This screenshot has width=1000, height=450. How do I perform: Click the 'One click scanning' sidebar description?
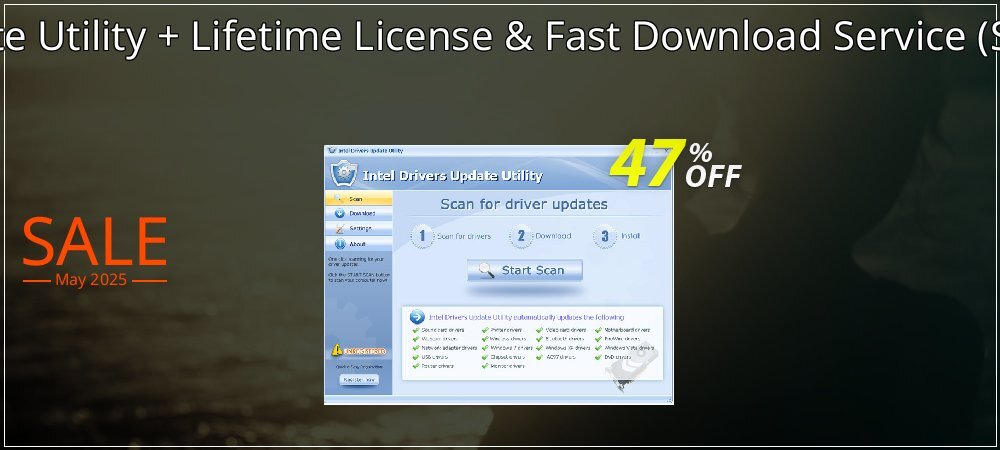356,262
